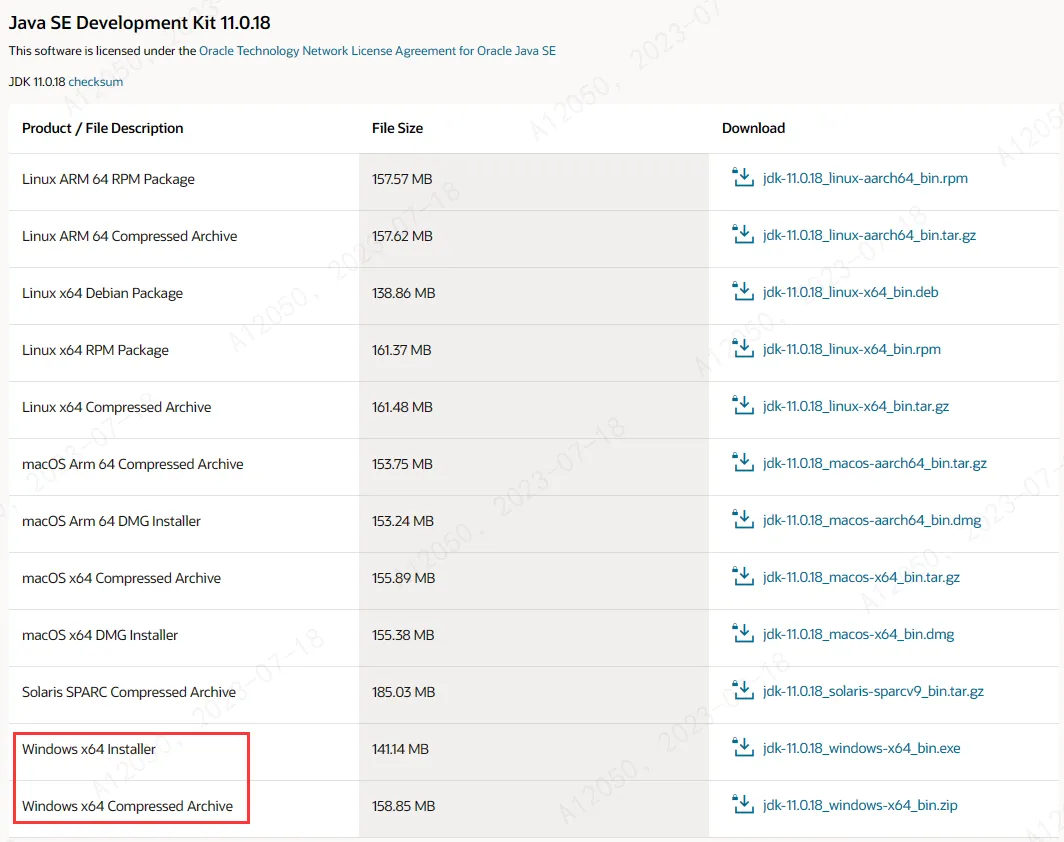
Task: Select 'macOS Arm 64 DMG Installer' text
Action: (x=111, y=521)
